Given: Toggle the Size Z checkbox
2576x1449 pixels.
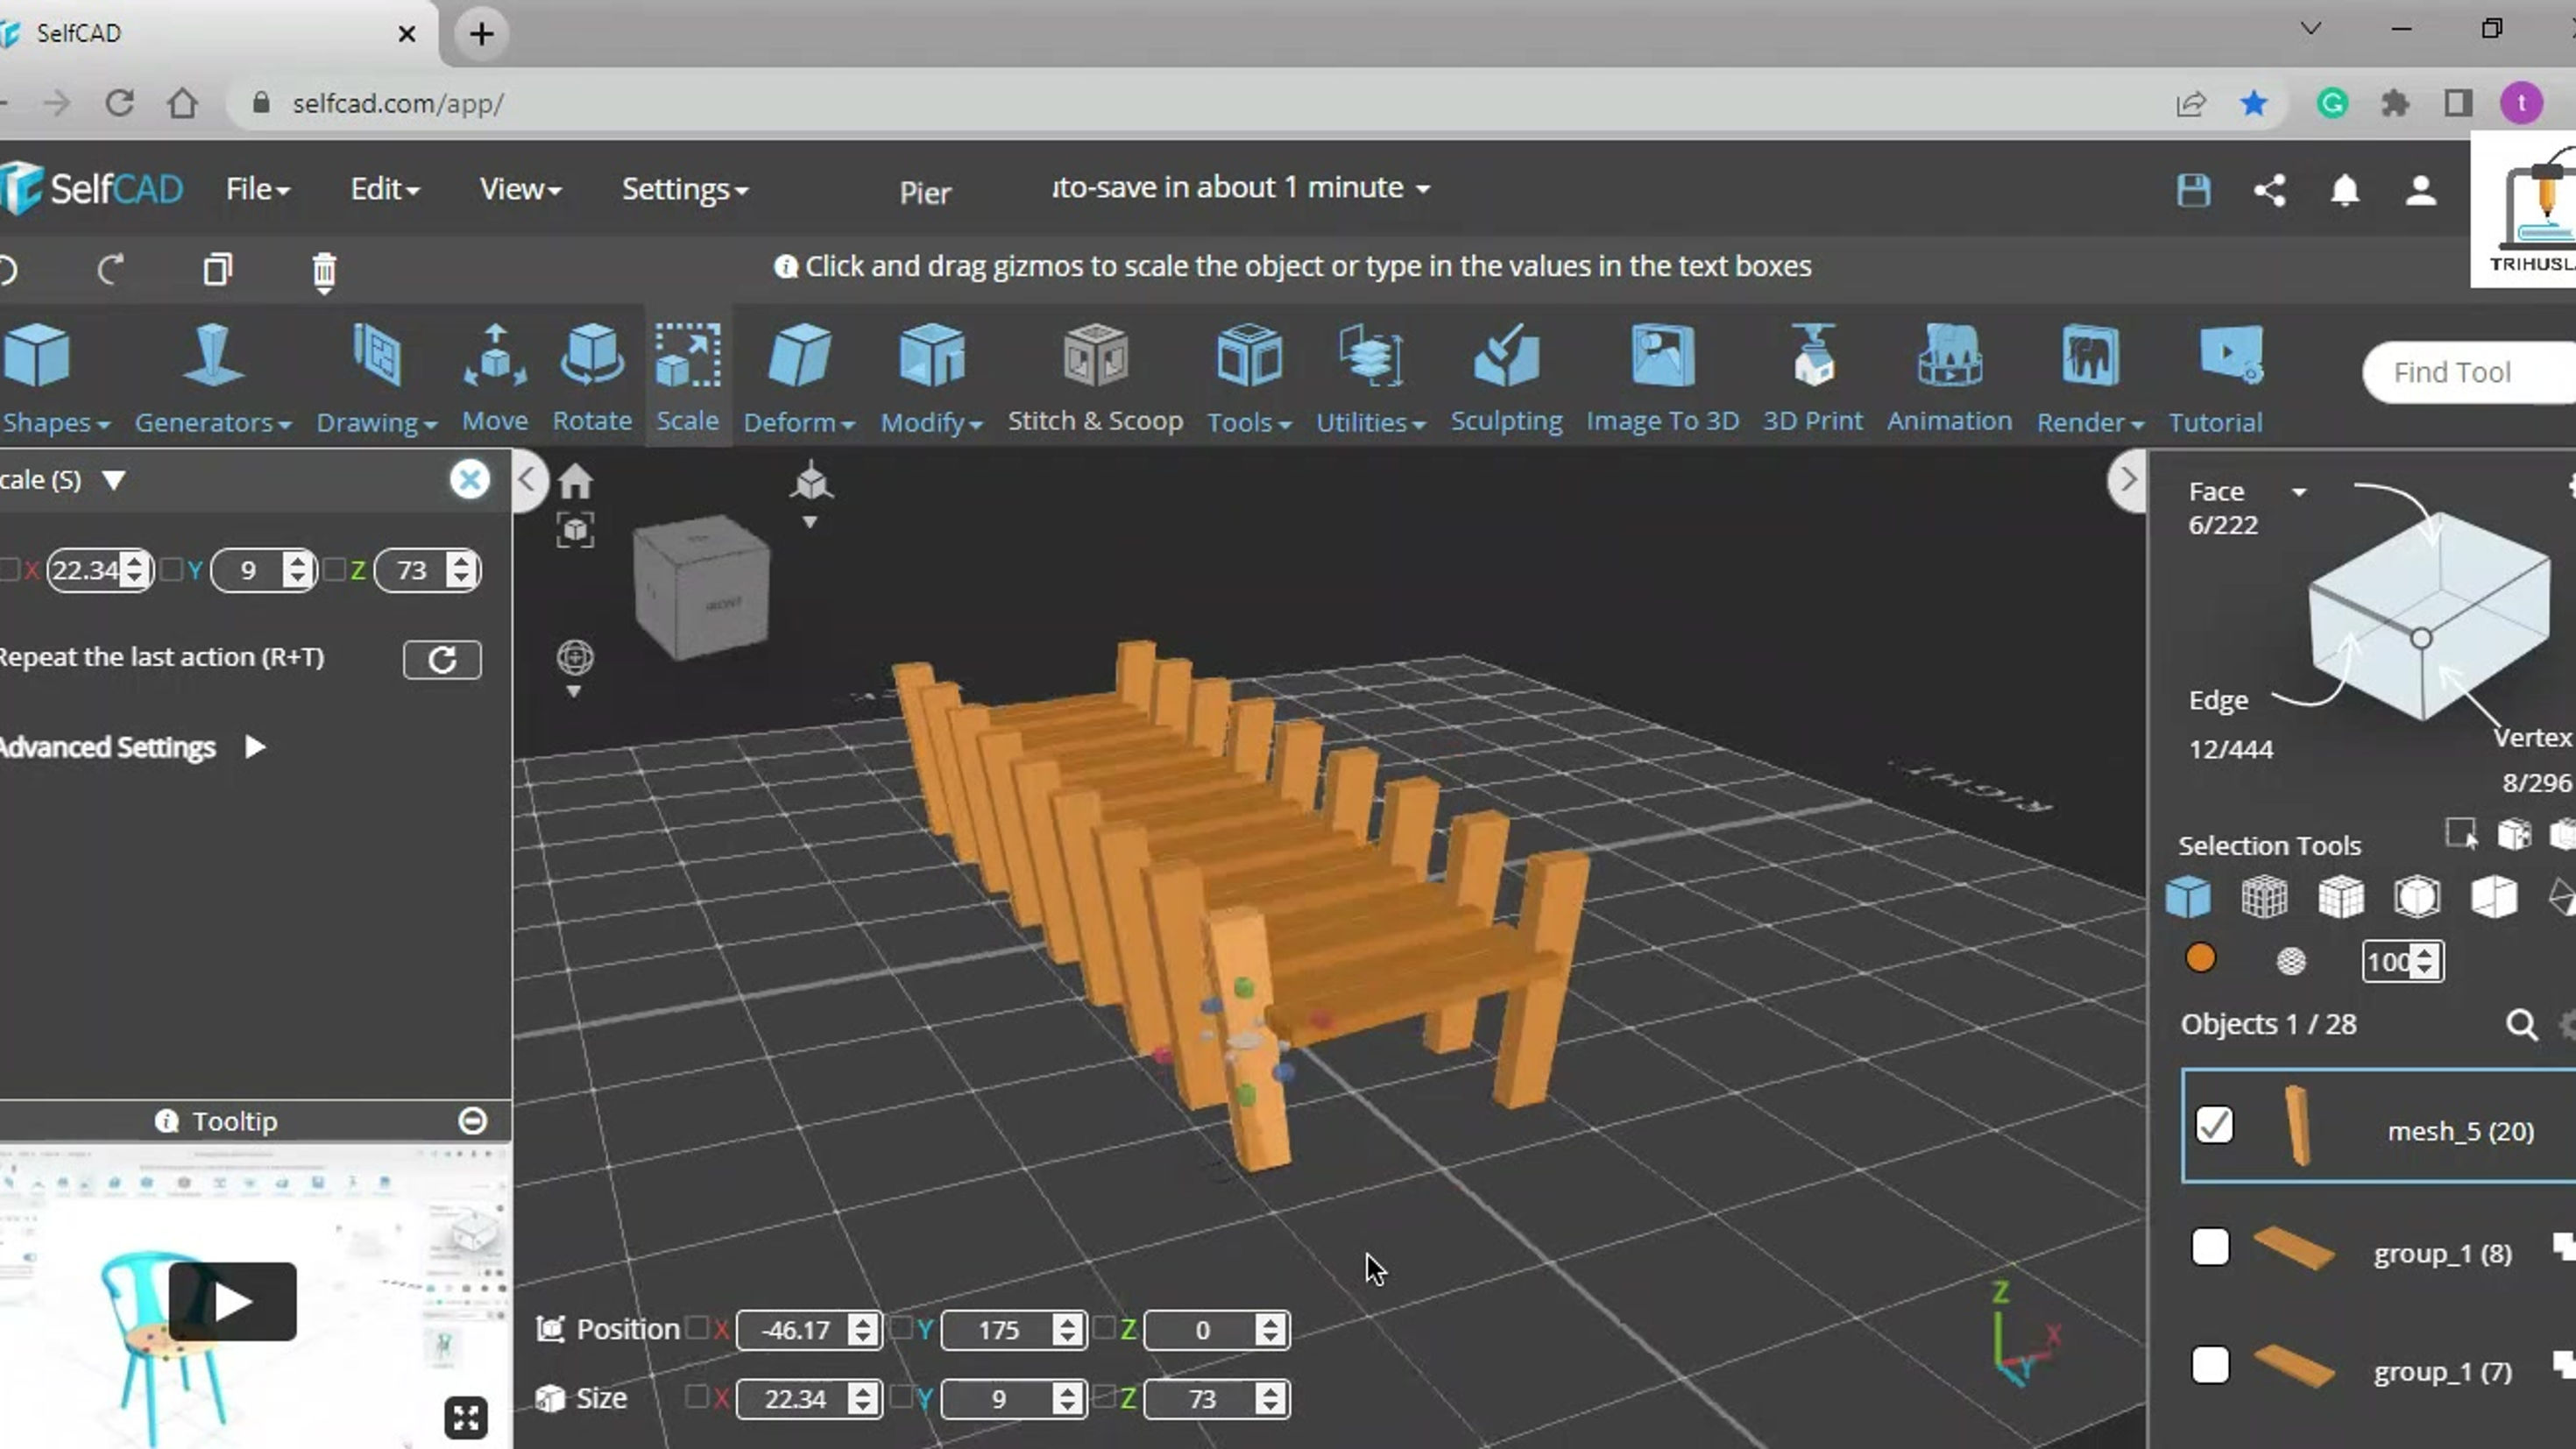Looking at the screenshot, I should [1104, 1397].
